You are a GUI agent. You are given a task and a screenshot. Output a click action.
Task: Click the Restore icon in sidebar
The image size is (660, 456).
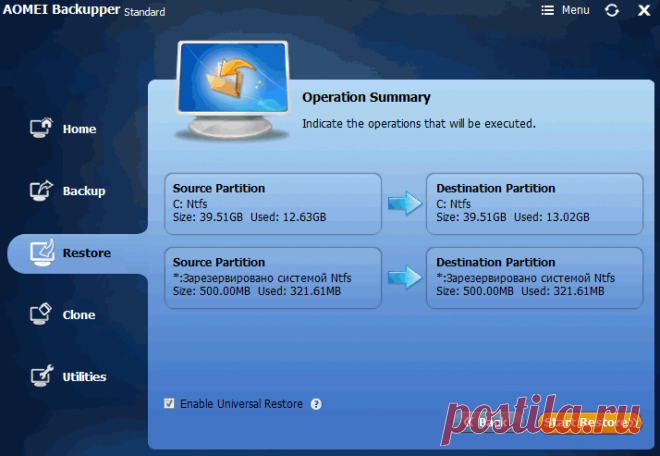point(41,252)
